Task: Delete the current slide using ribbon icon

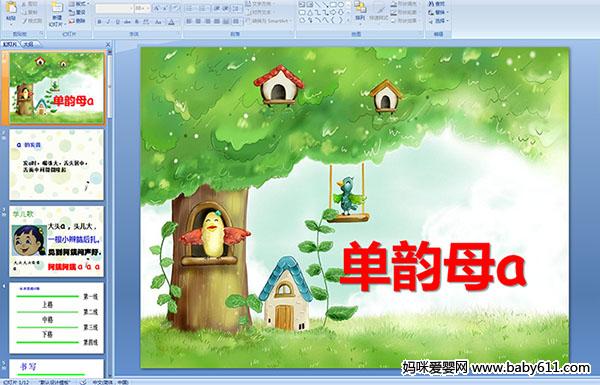Action: 77,21
